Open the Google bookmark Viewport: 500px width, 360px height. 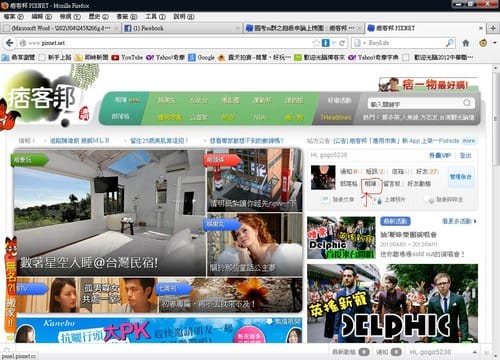[201, 57]
